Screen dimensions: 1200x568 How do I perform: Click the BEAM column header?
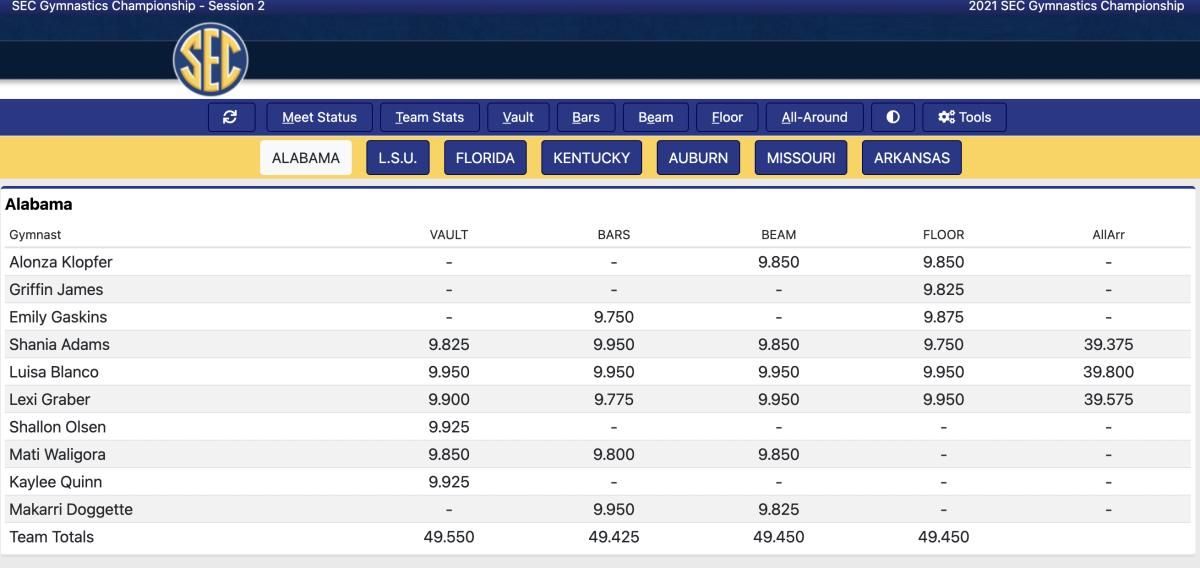tap(779, 235)
